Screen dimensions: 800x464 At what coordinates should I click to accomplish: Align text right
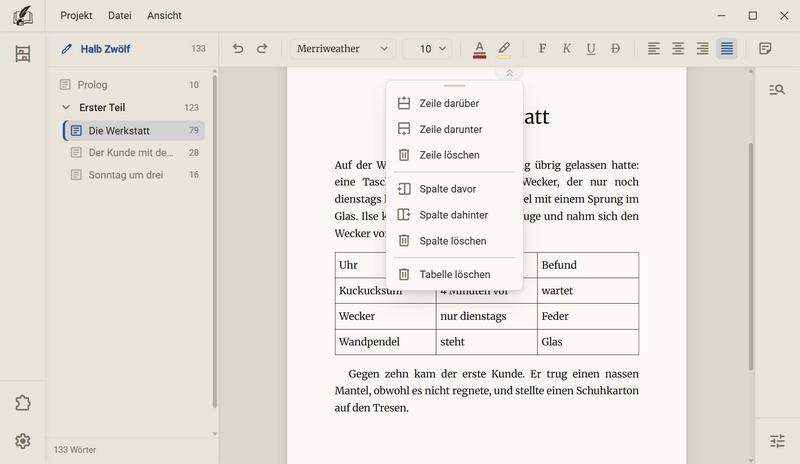click(x=703, y=48)
